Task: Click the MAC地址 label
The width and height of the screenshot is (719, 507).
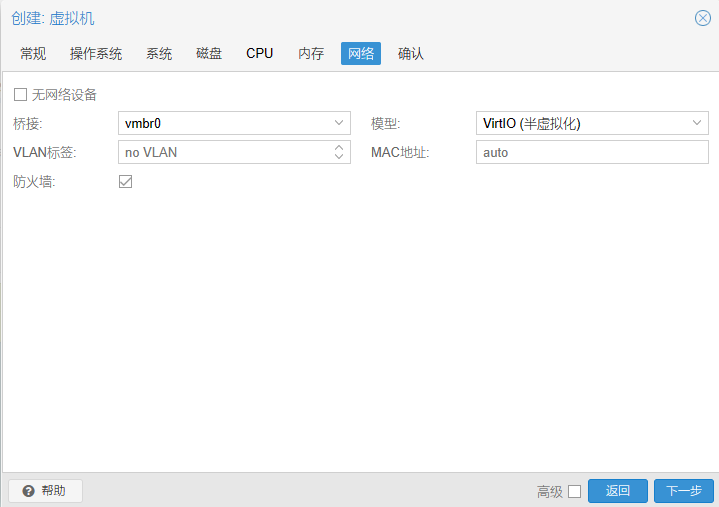Action: coord(400,152)
